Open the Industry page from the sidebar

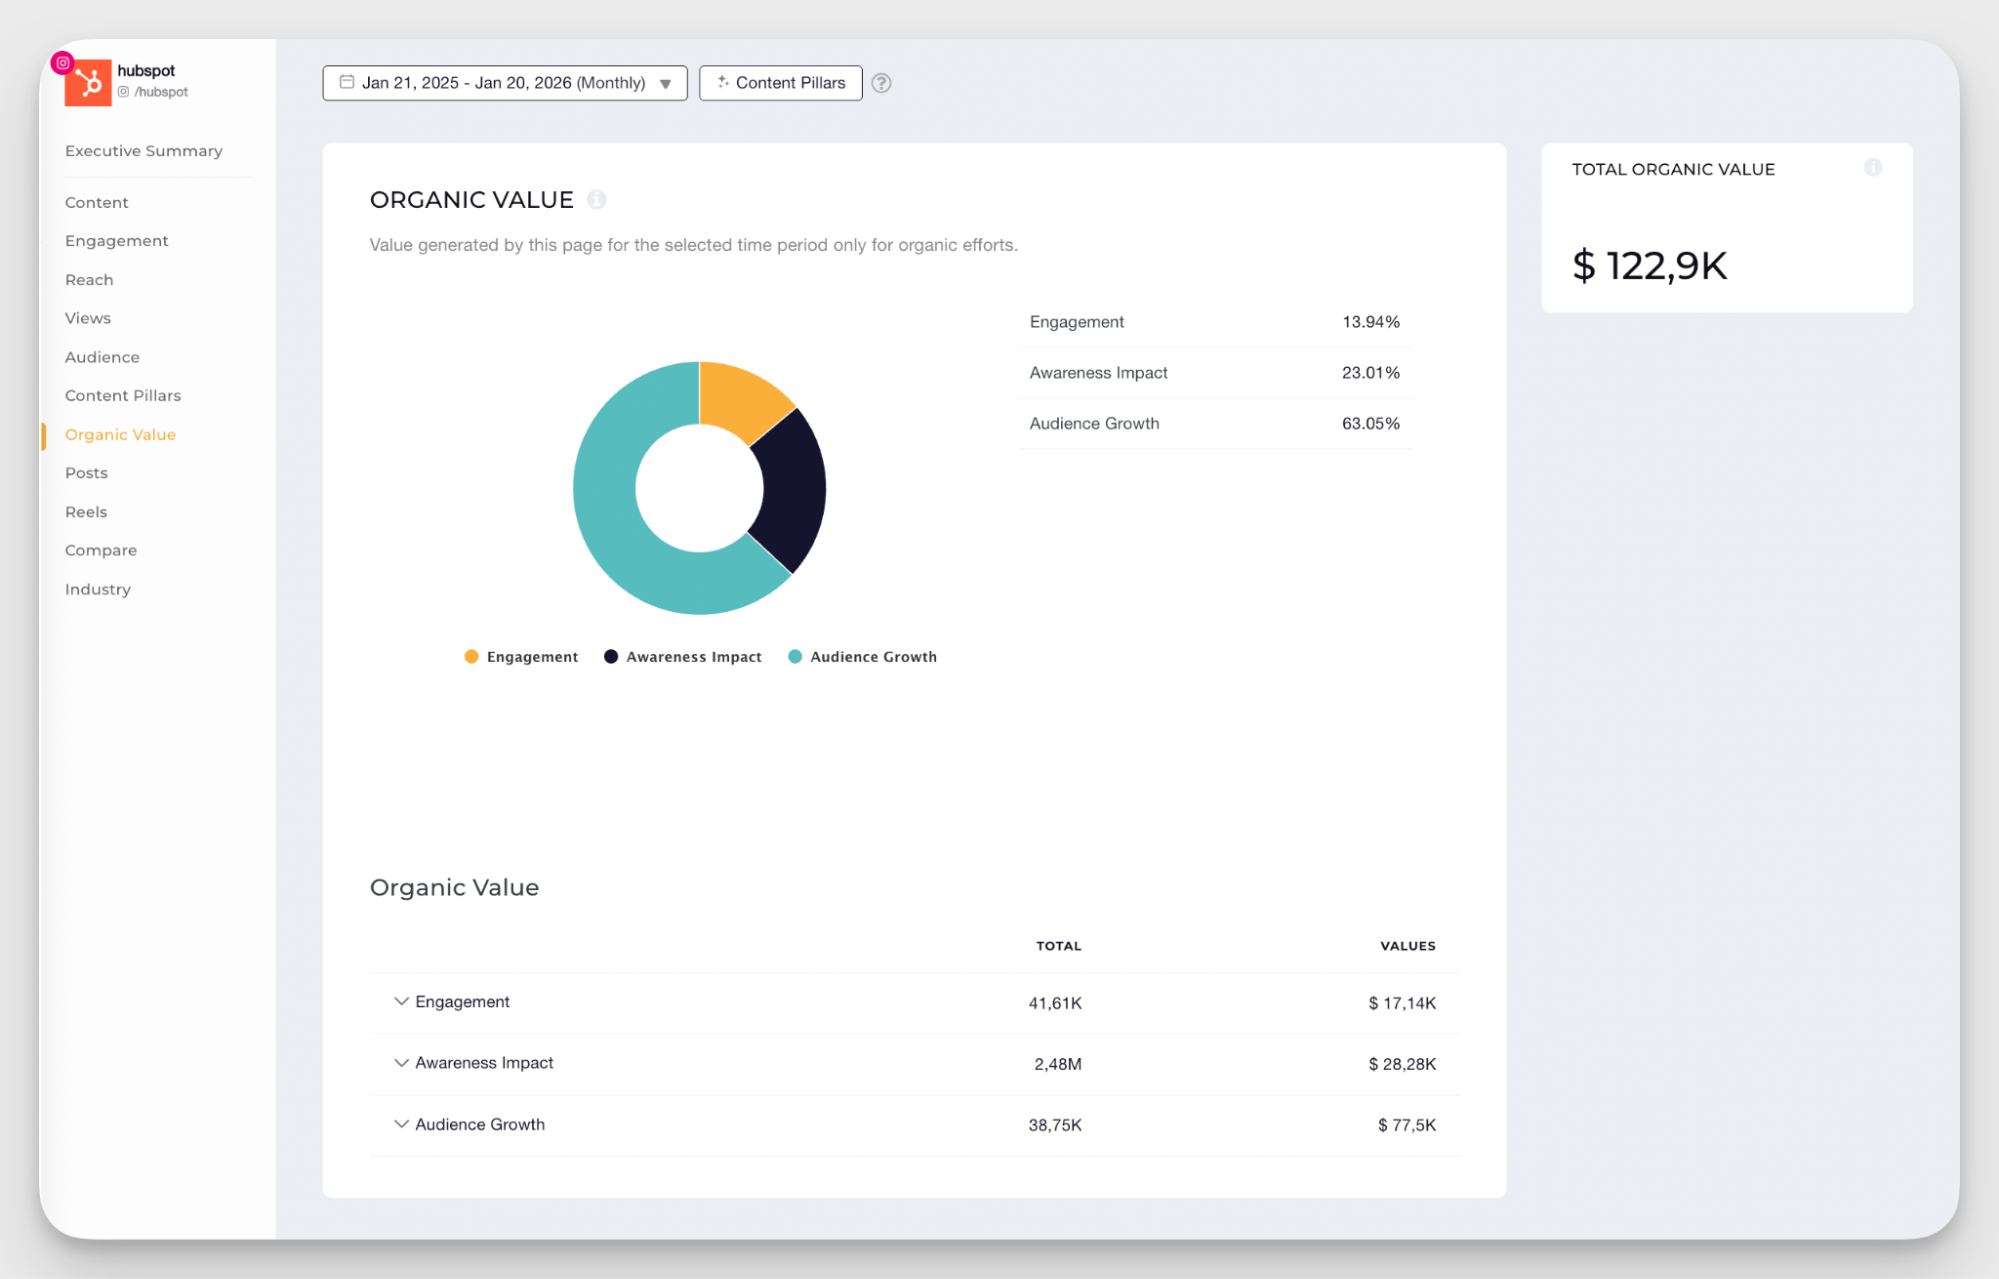click(97, 589)
